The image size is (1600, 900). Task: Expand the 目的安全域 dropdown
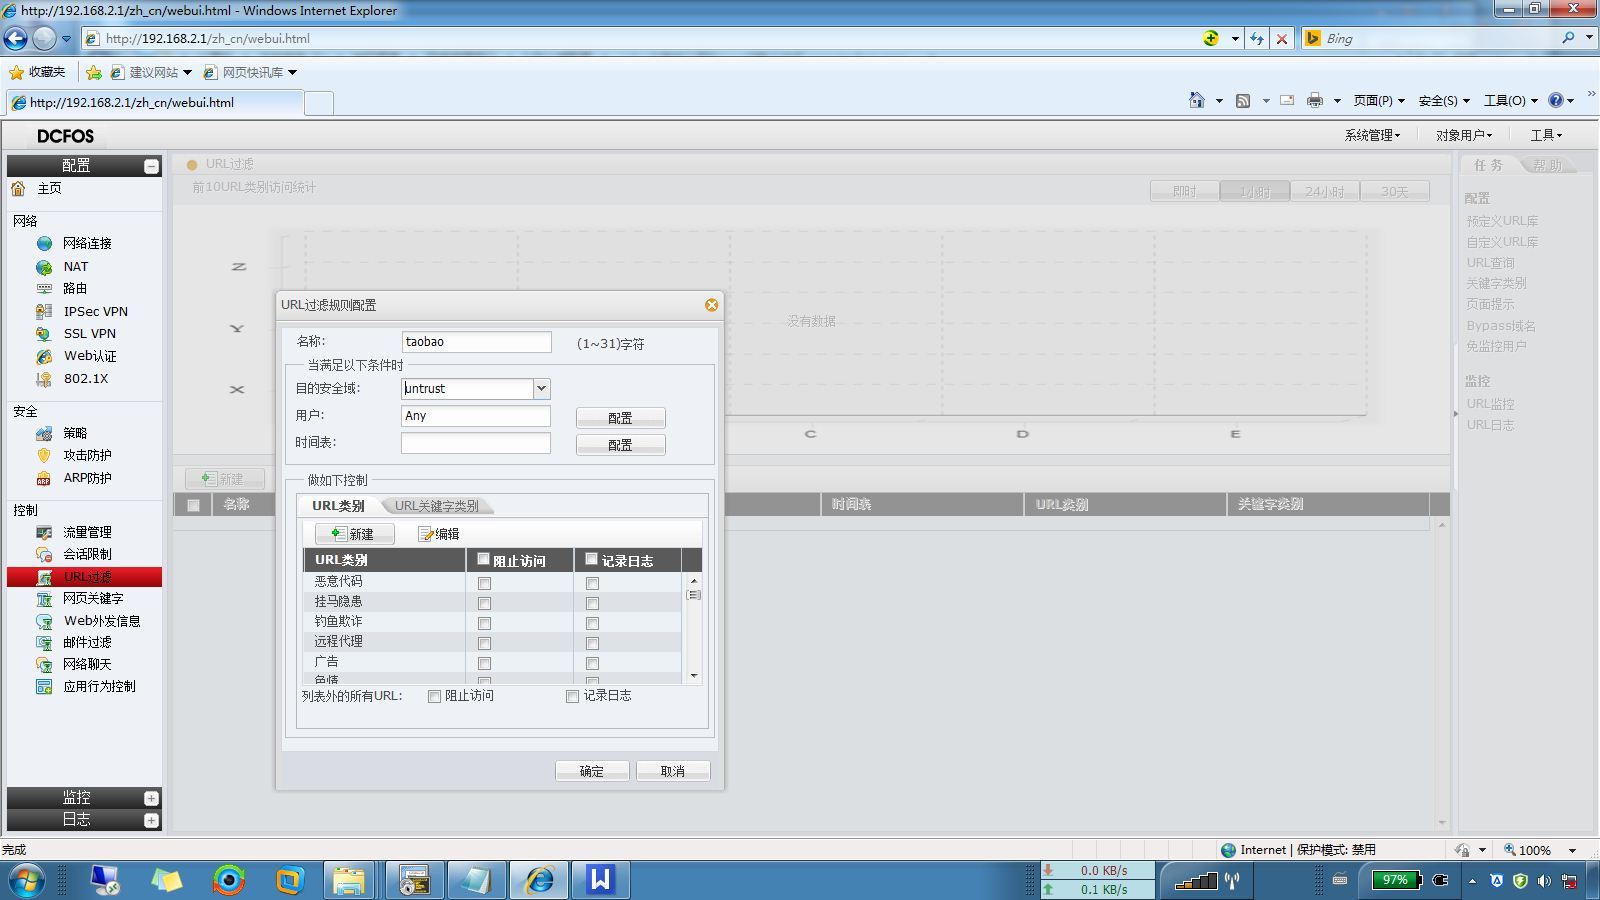coord(541,389)
